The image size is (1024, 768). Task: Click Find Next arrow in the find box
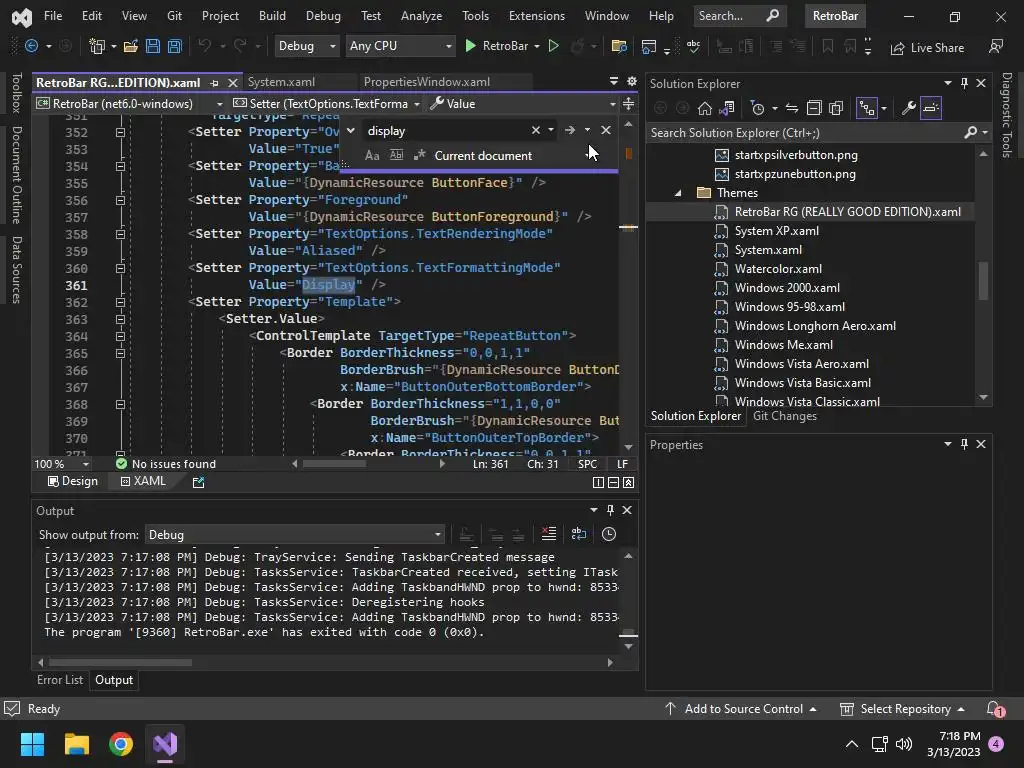pos(569,130)
